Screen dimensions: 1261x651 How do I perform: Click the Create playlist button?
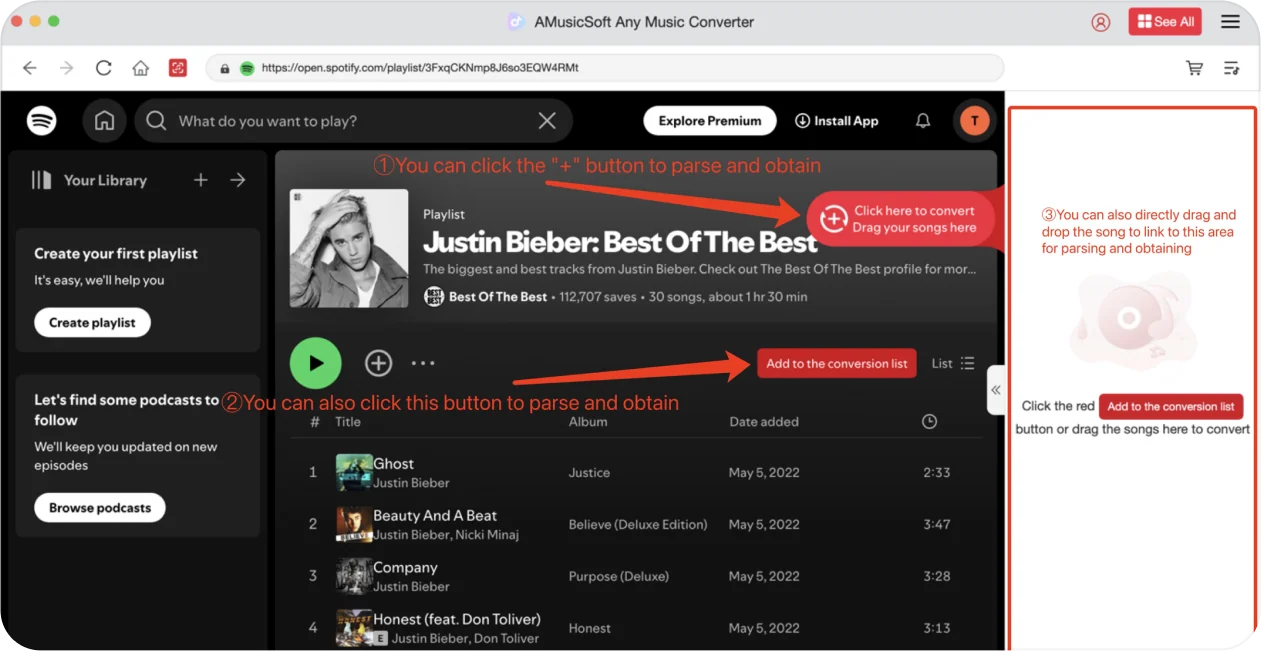pyautogui.click(x=92, y=323)
